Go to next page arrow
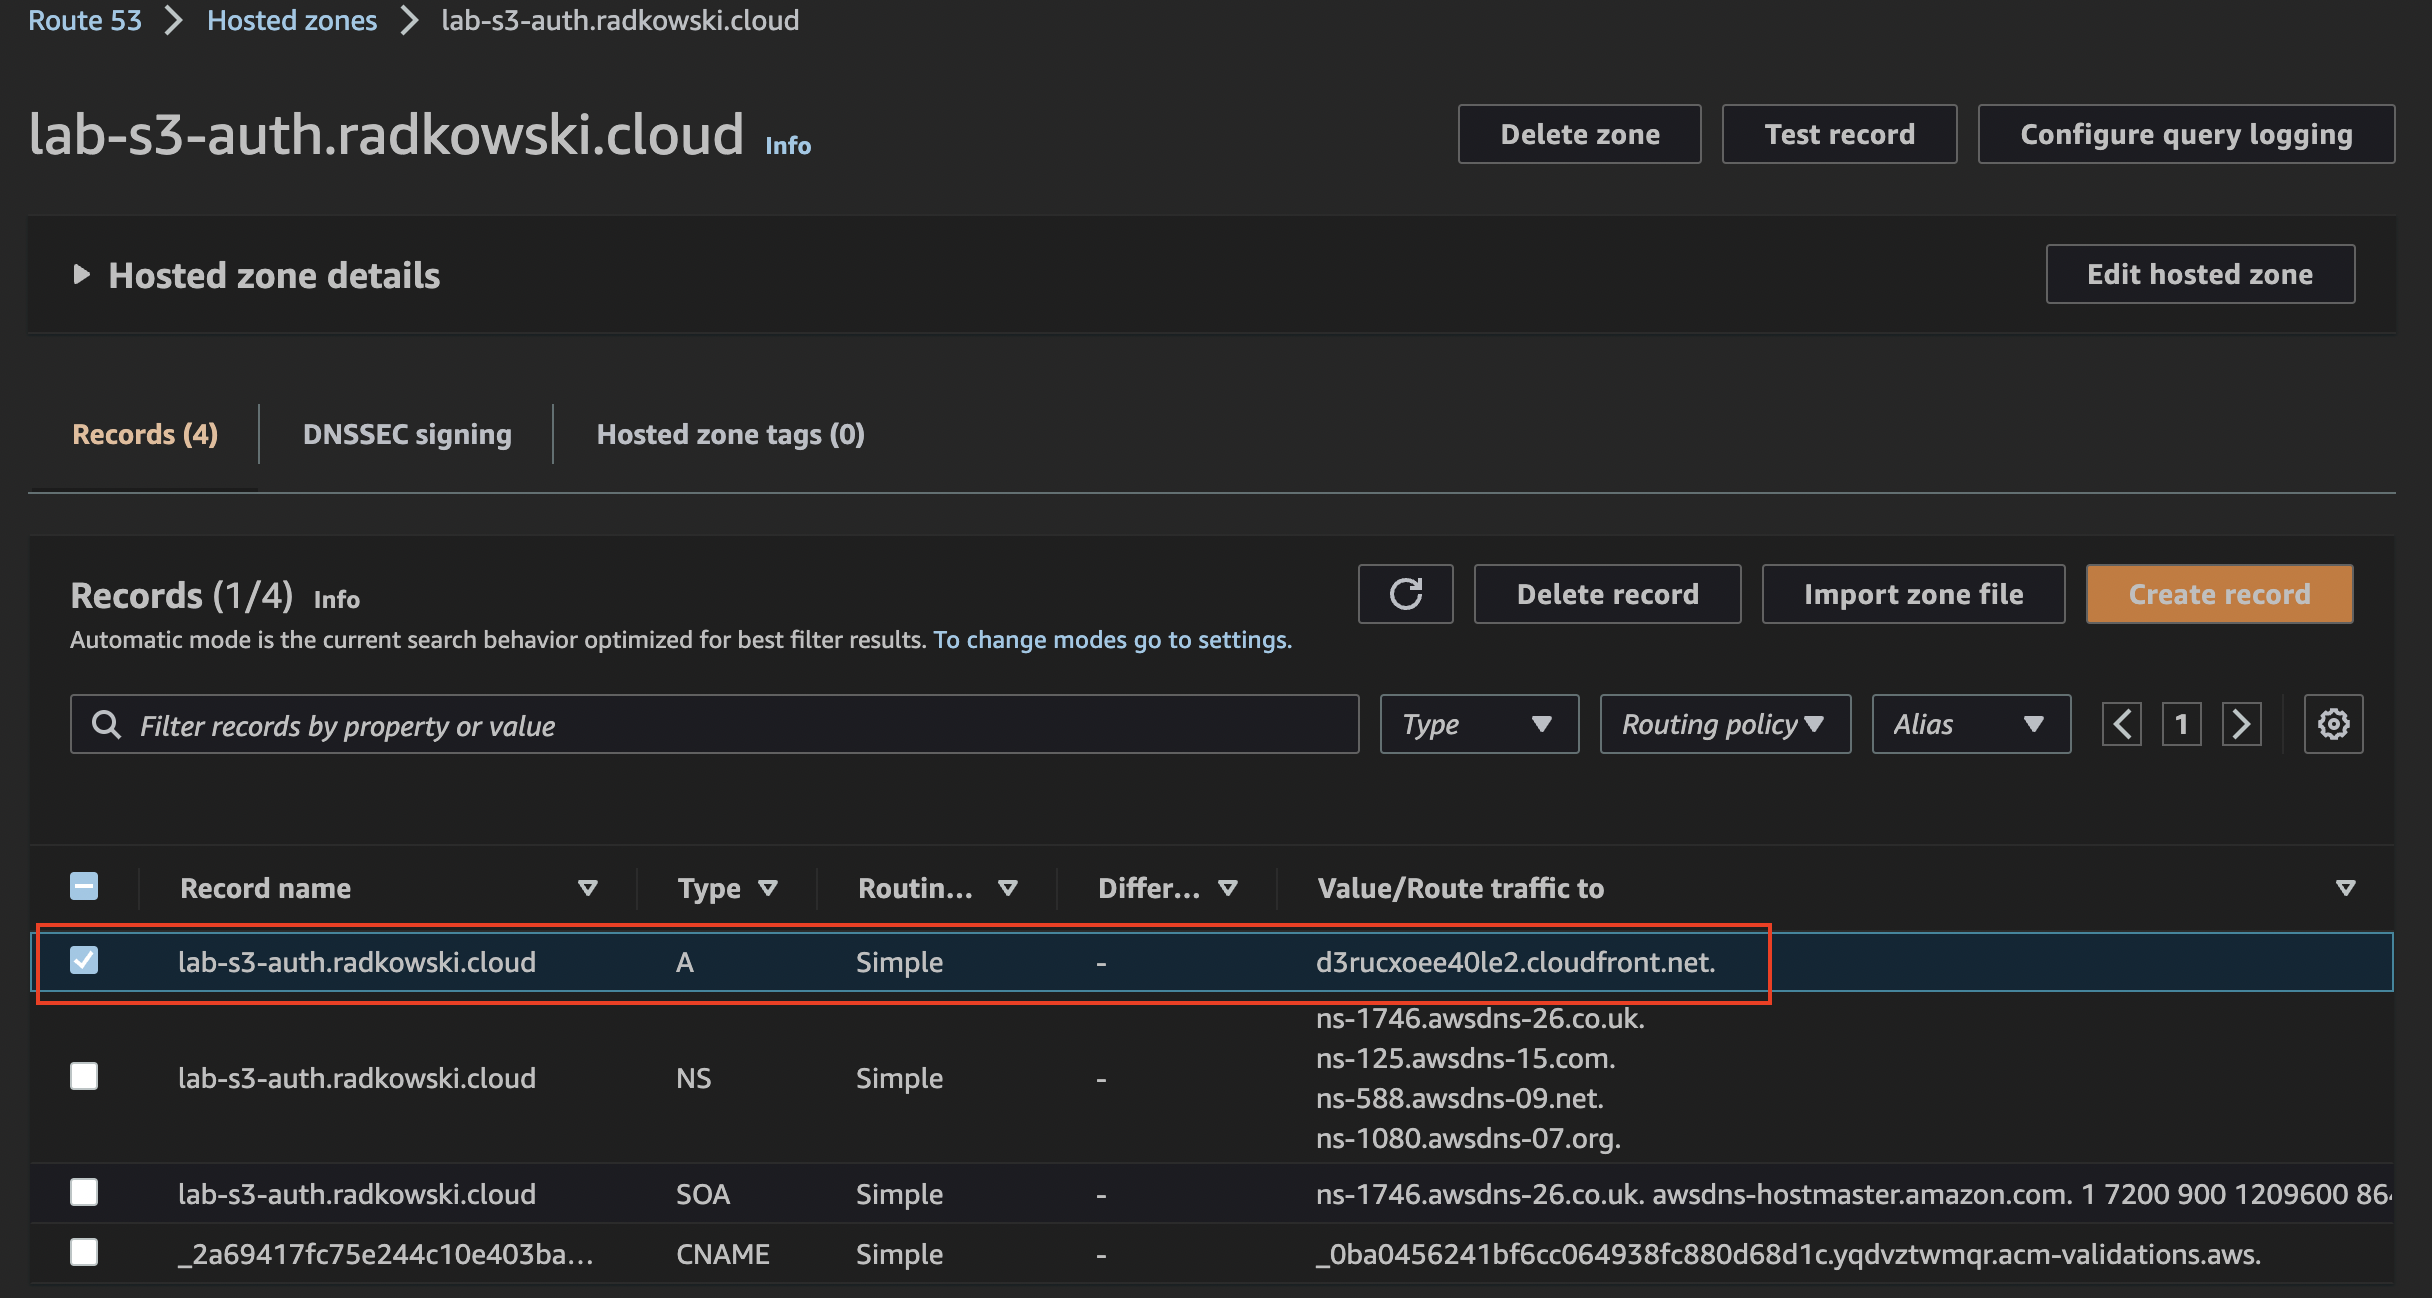The image size is (2432, 1298). tap(2242, 724)
